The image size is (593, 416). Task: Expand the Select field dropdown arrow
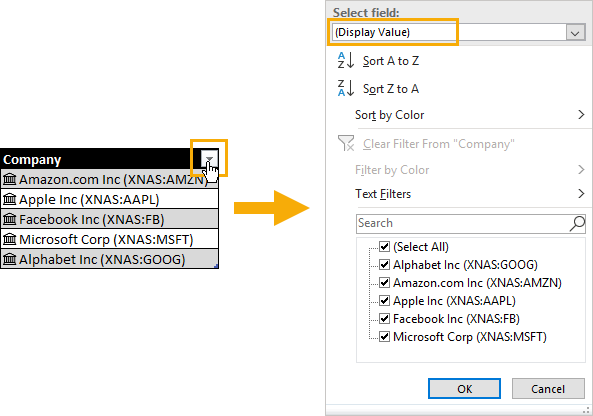point(575,33)
